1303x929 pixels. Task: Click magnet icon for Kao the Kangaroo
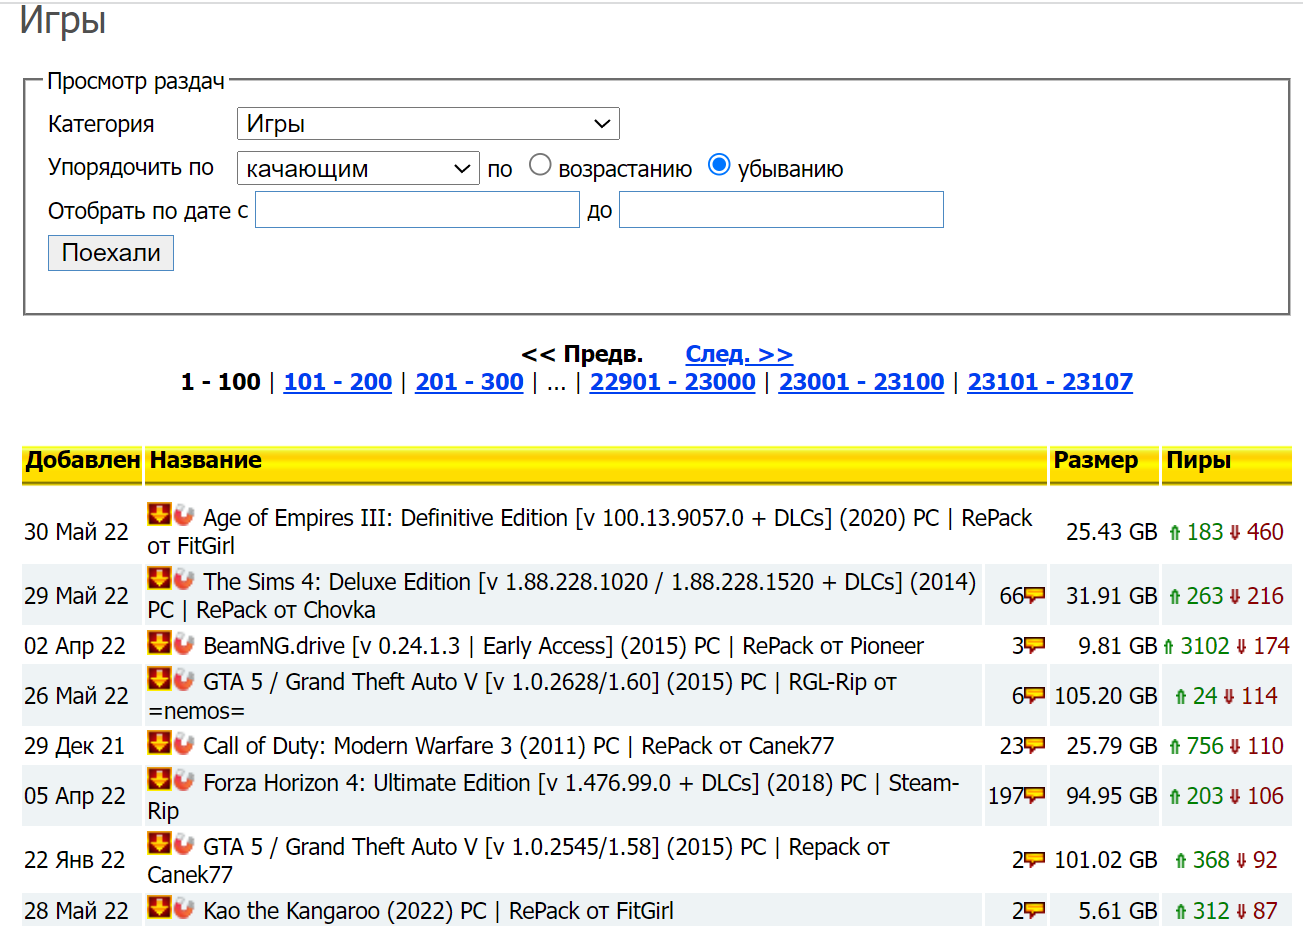pyautogui.click(x=184, y=908)
